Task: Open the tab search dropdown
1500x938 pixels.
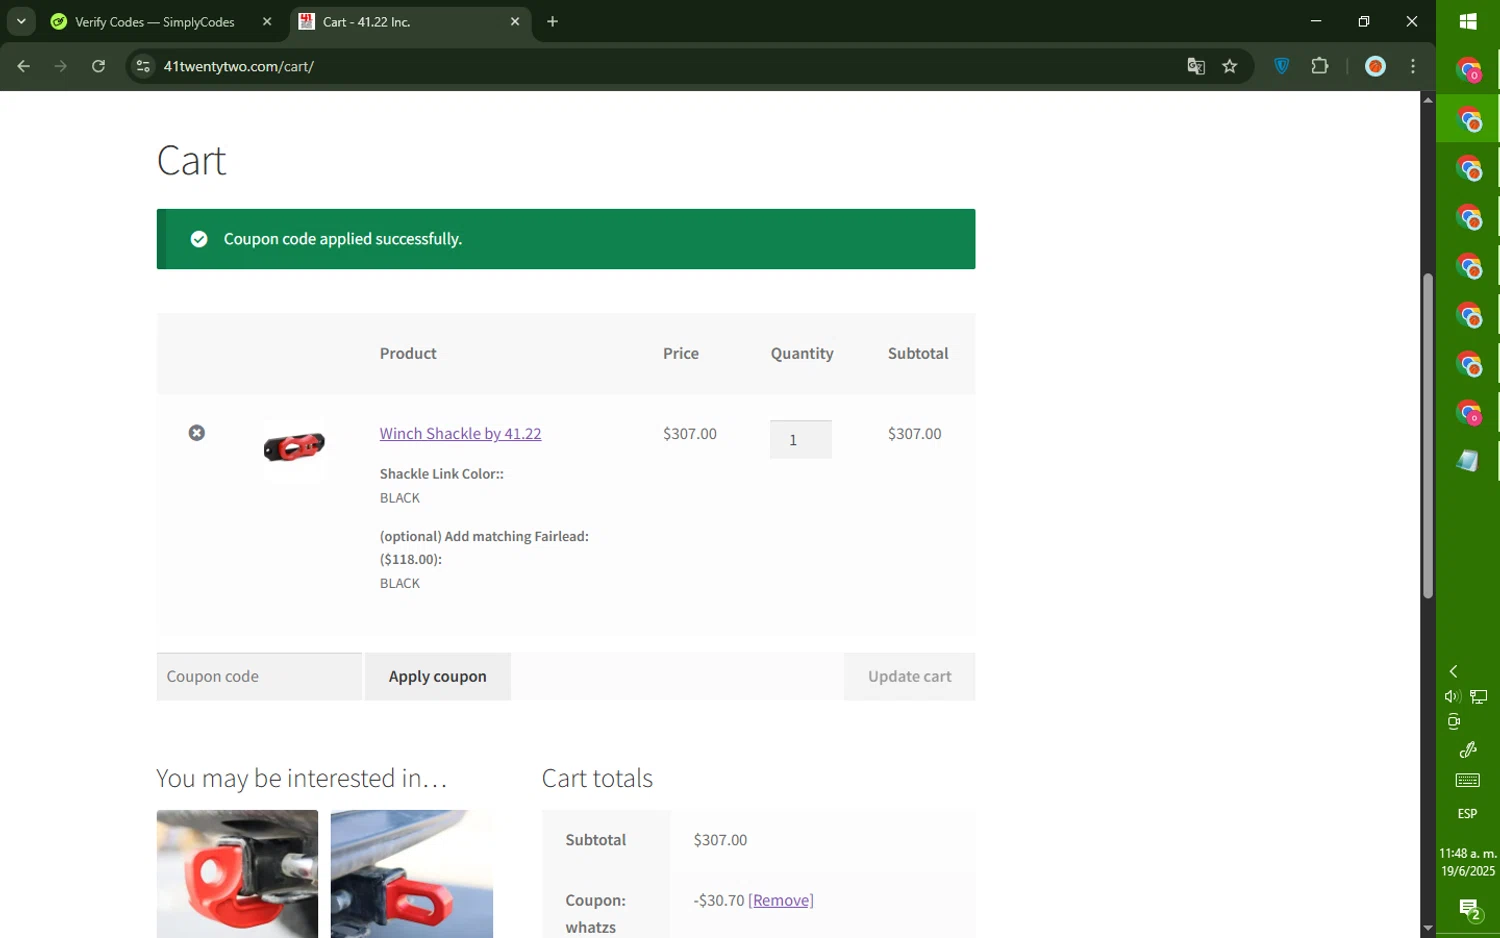Action: 21,22
